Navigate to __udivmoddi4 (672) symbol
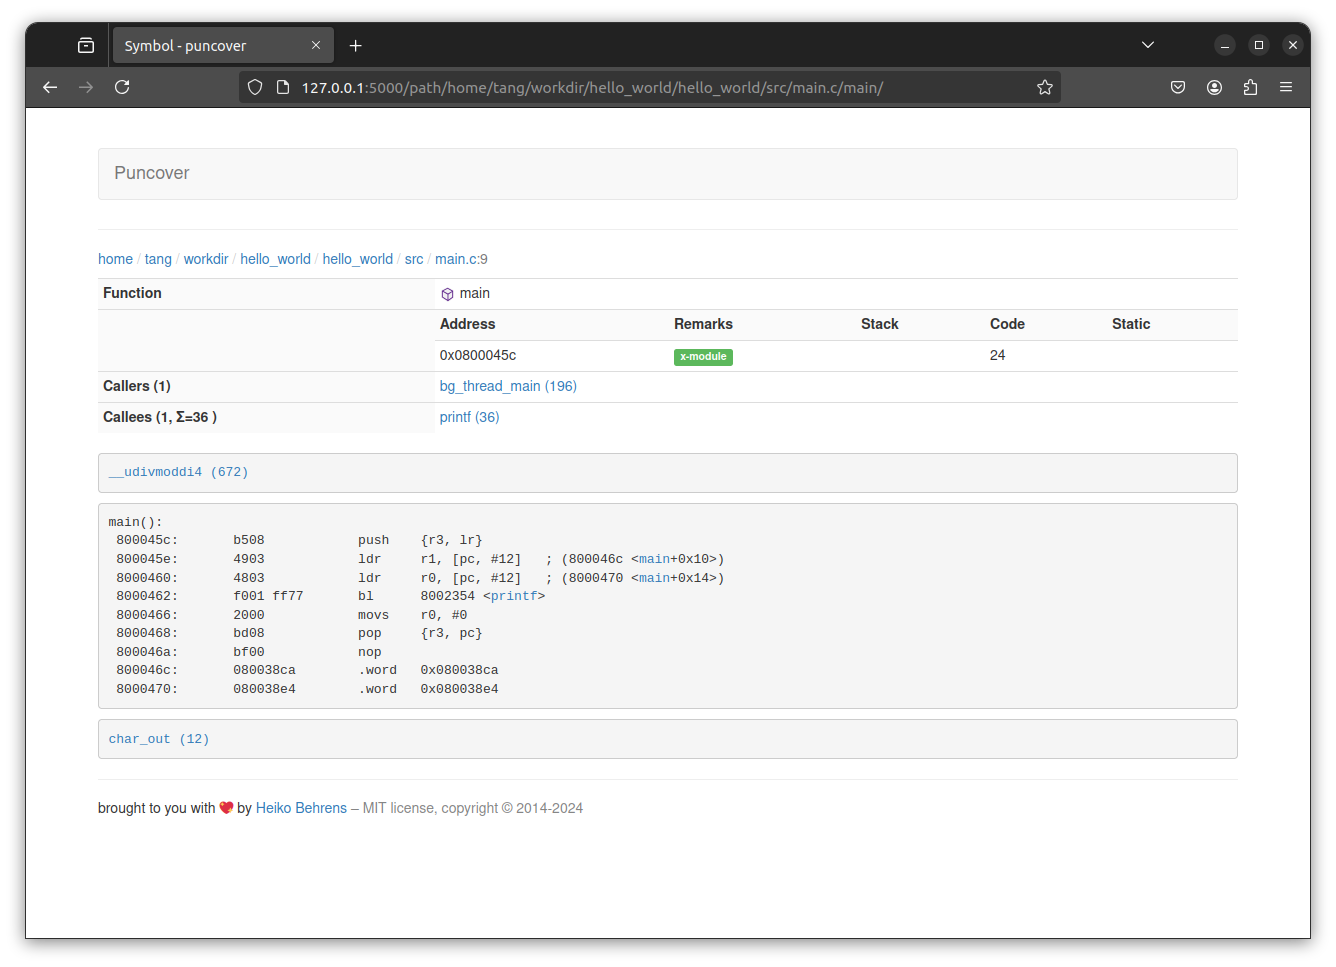Screen dimensions: 1336x967 pyautogui.click(x=178, y=472)
